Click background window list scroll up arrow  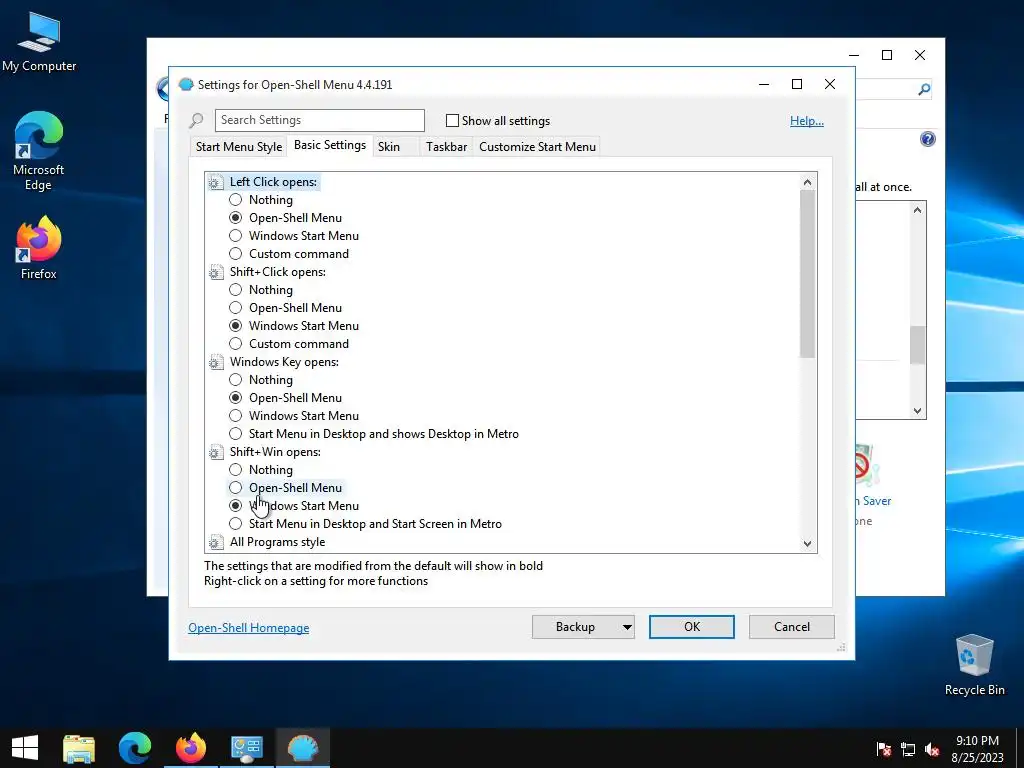coord(918,210)
